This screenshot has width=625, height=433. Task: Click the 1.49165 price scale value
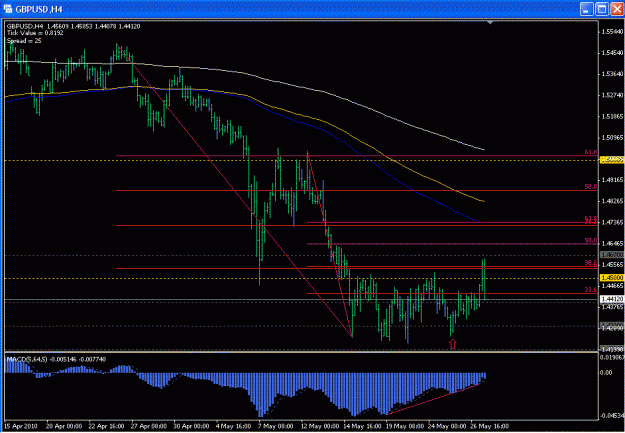click(613, 180)
